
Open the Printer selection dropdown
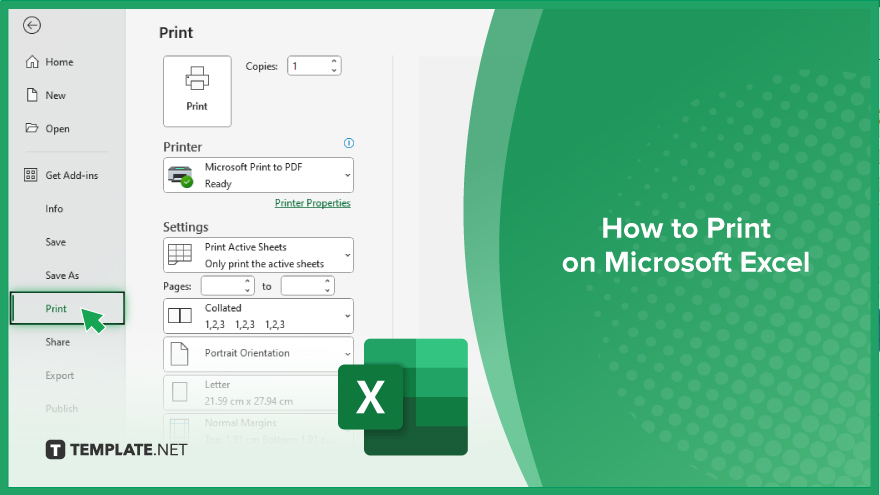[258, 175]
